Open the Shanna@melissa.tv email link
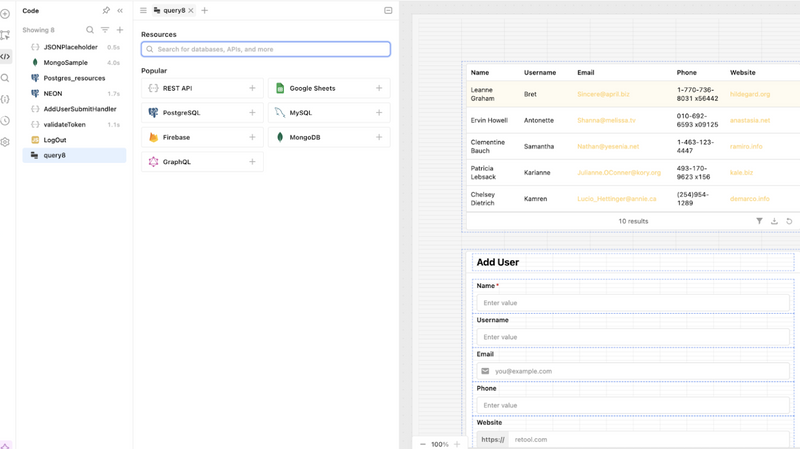800x449 pixels. click(x=606, y=120)
